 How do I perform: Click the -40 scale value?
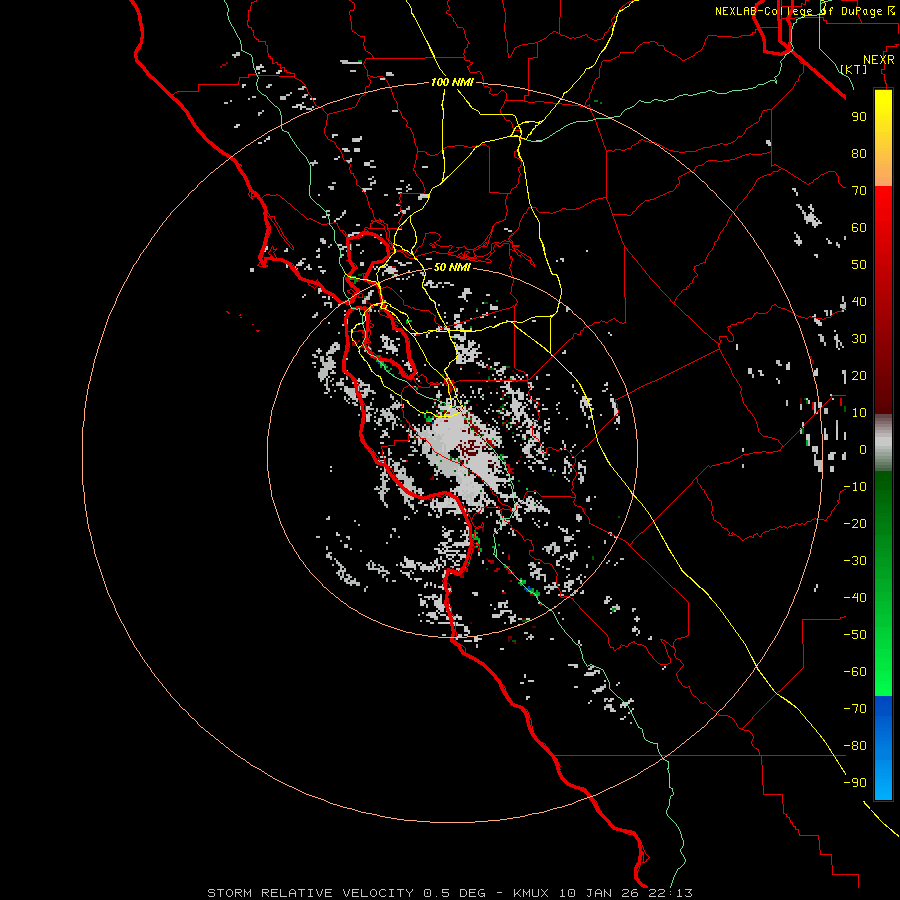855,598
